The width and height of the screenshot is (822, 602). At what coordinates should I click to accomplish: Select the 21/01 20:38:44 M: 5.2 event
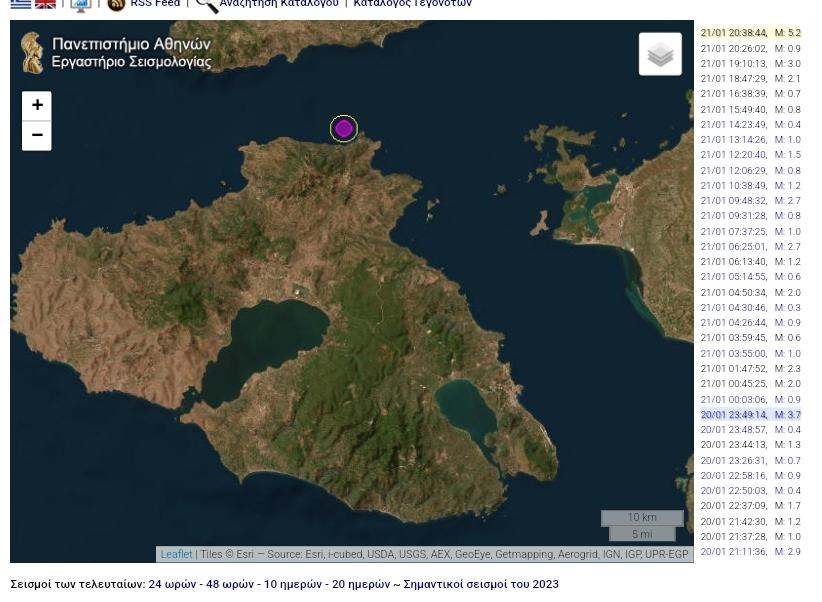750,33
